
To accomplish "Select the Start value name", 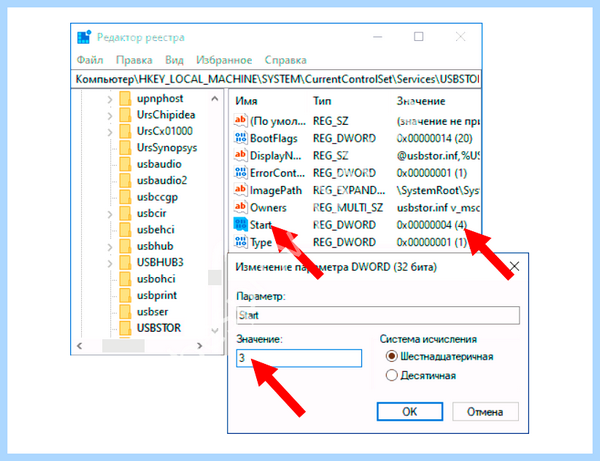I will (261, 225).
